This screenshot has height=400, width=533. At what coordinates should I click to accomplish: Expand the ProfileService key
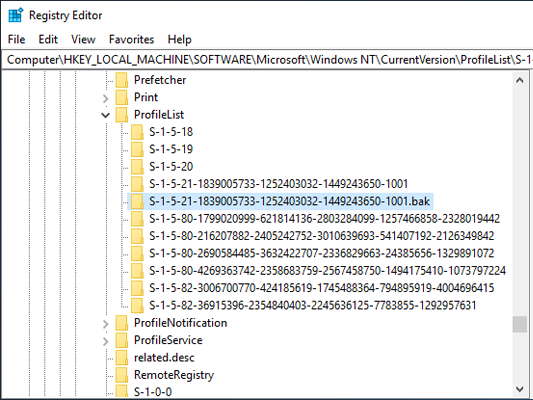tap(106, 341)
